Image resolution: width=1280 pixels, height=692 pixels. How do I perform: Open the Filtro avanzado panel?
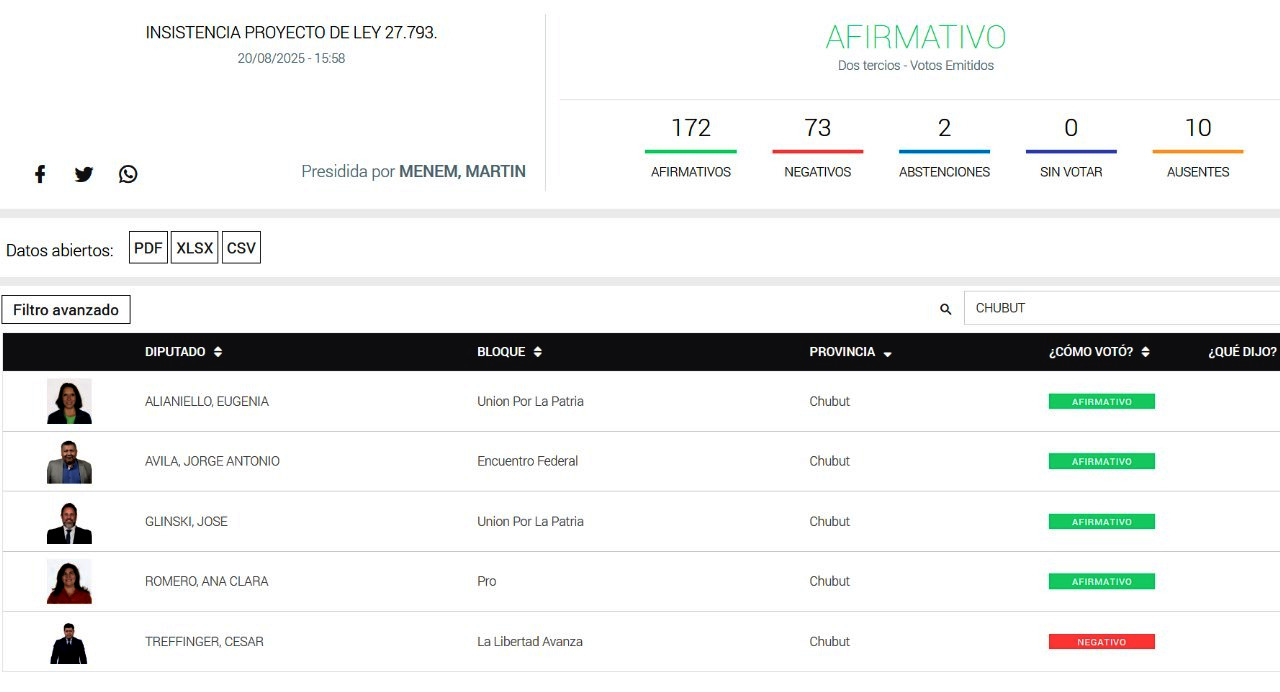tap(66, 310)
